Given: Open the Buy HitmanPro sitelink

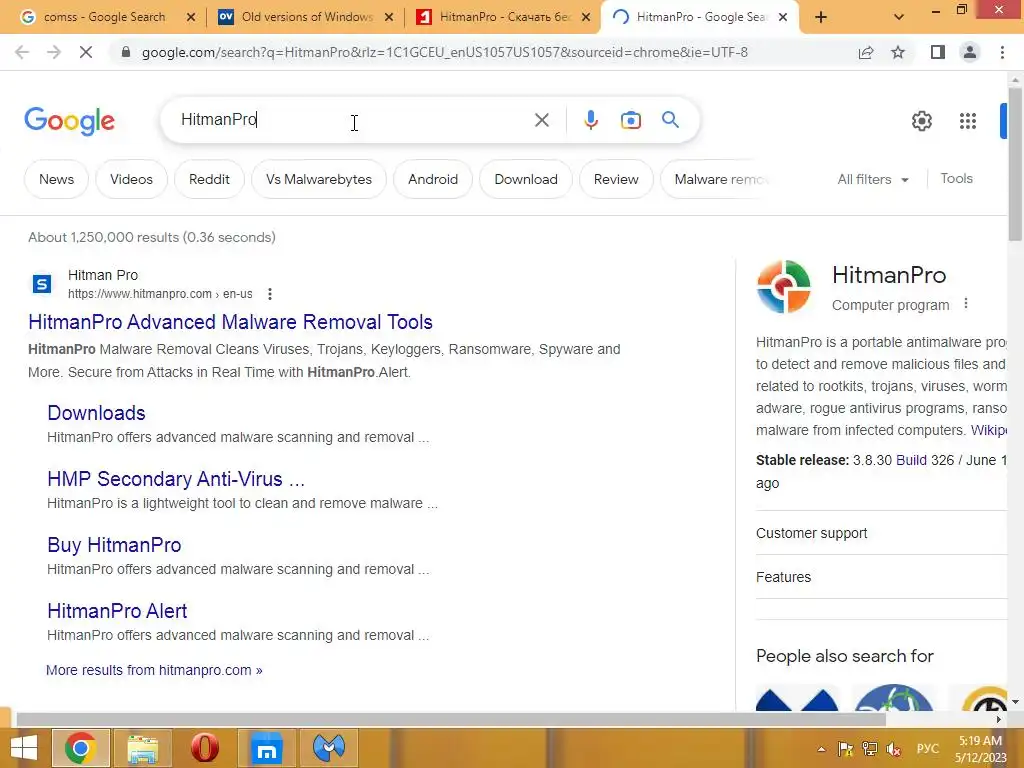Looking at the screenshot, I should (x=114, y=545).
